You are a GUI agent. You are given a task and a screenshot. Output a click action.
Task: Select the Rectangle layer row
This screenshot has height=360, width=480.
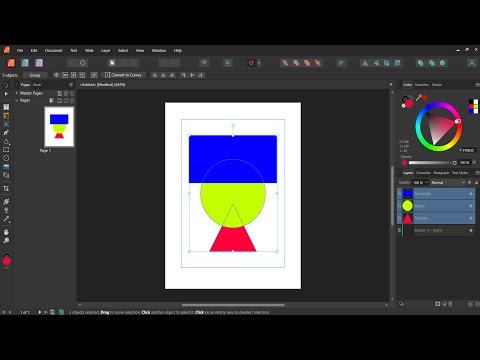(436, 194)
